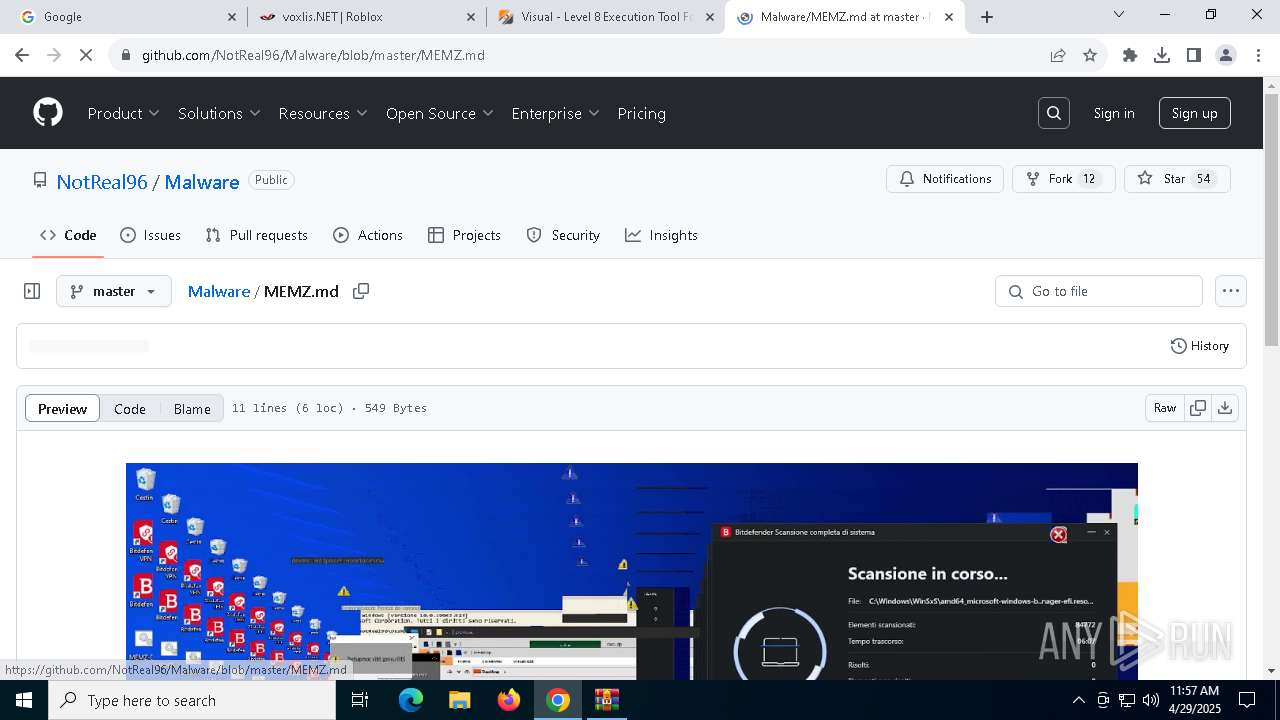This screenshot has height=720, width=1280.
Task: Open the NotReal96 owner profile link
Action: [x=102, y=182]
